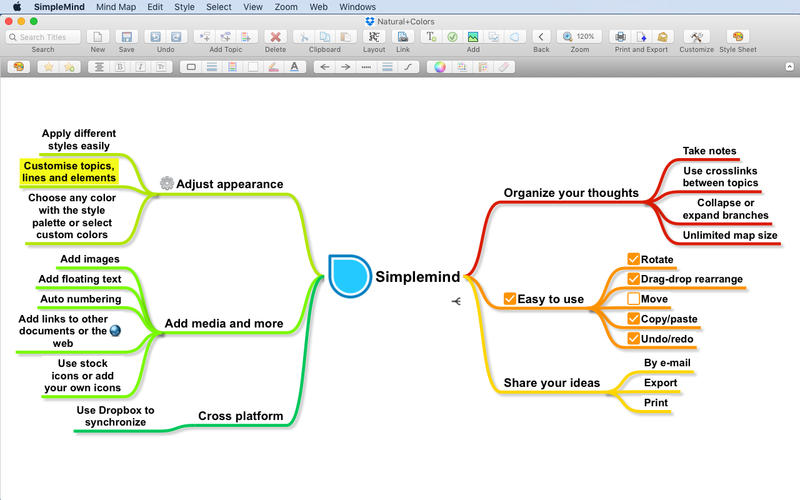Click the text color A icon

294,67
